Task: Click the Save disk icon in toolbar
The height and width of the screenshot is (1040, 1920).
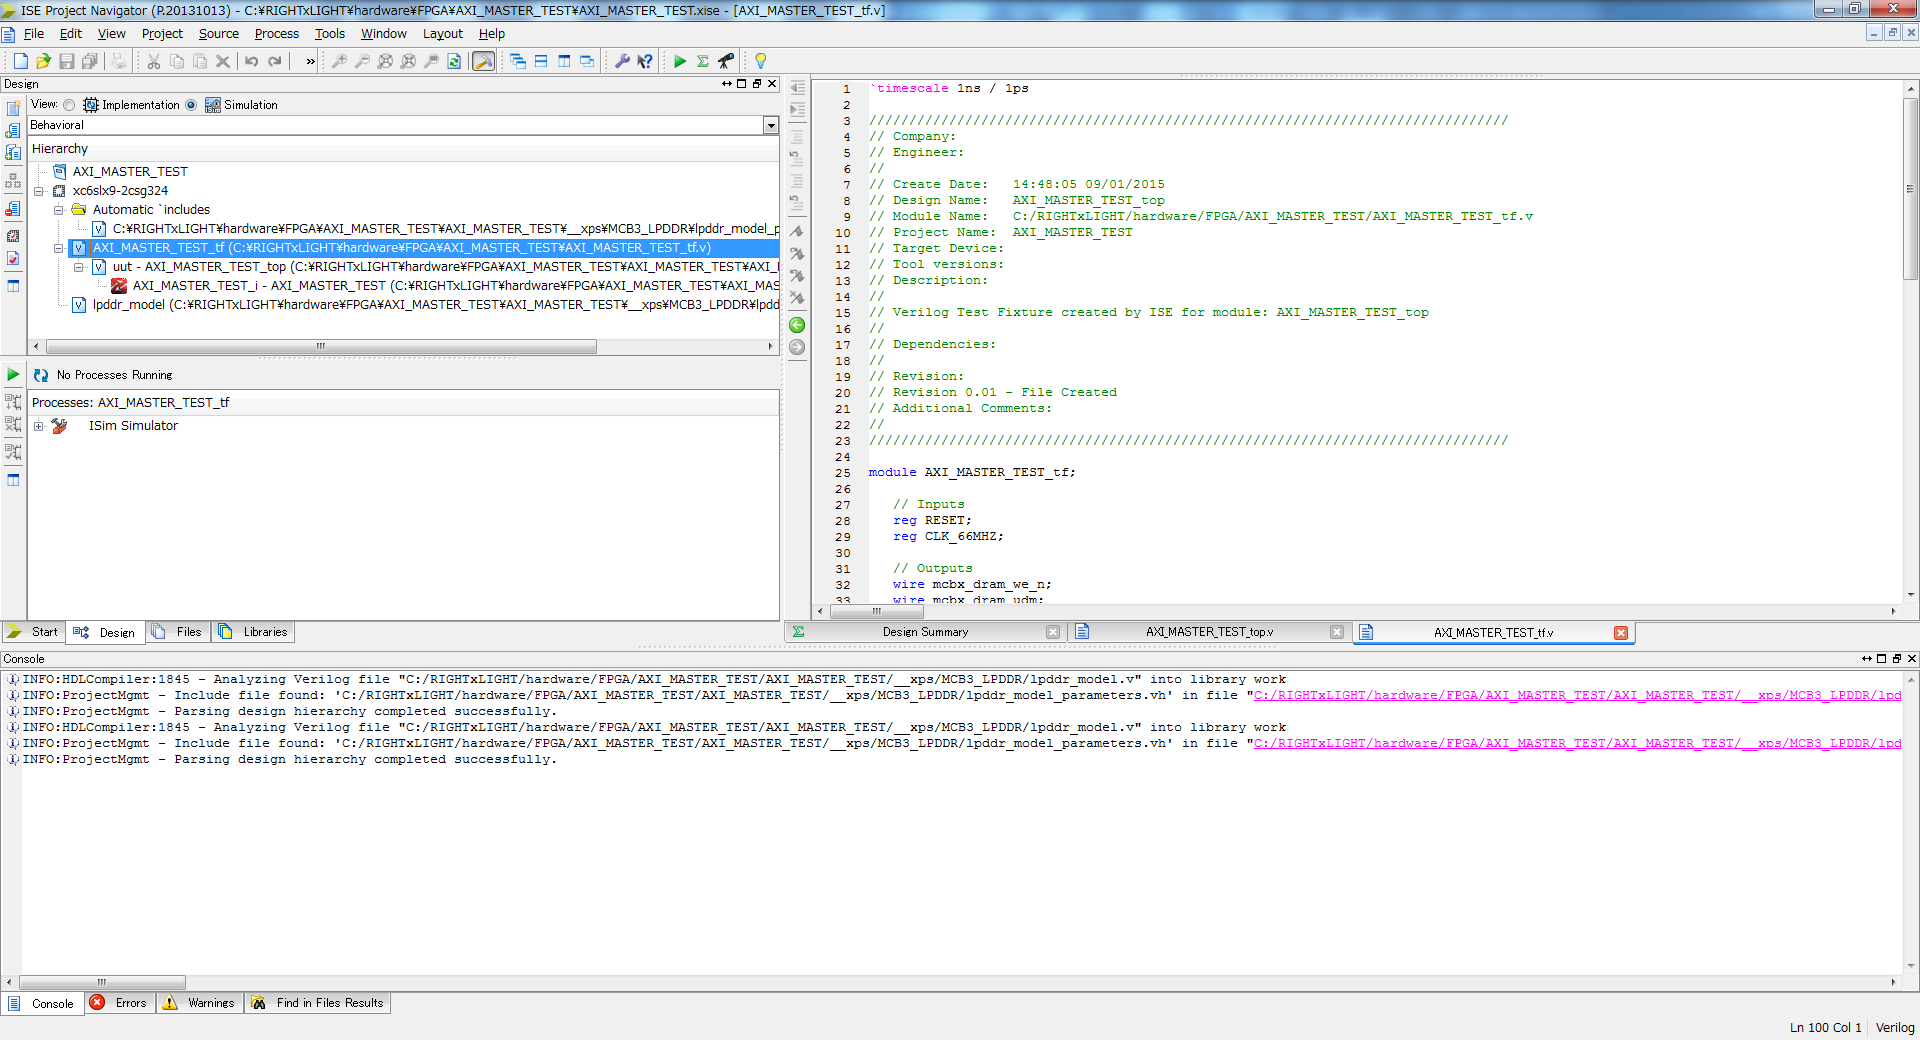Action: (x=67, y=61)
